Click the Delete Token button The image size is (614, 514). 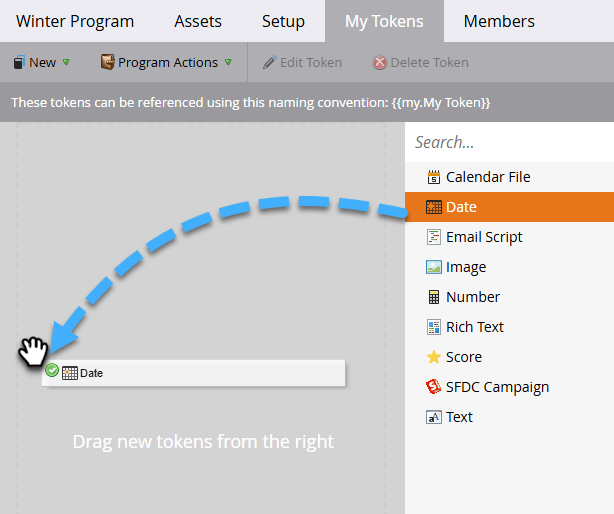[x=420, y=62]
